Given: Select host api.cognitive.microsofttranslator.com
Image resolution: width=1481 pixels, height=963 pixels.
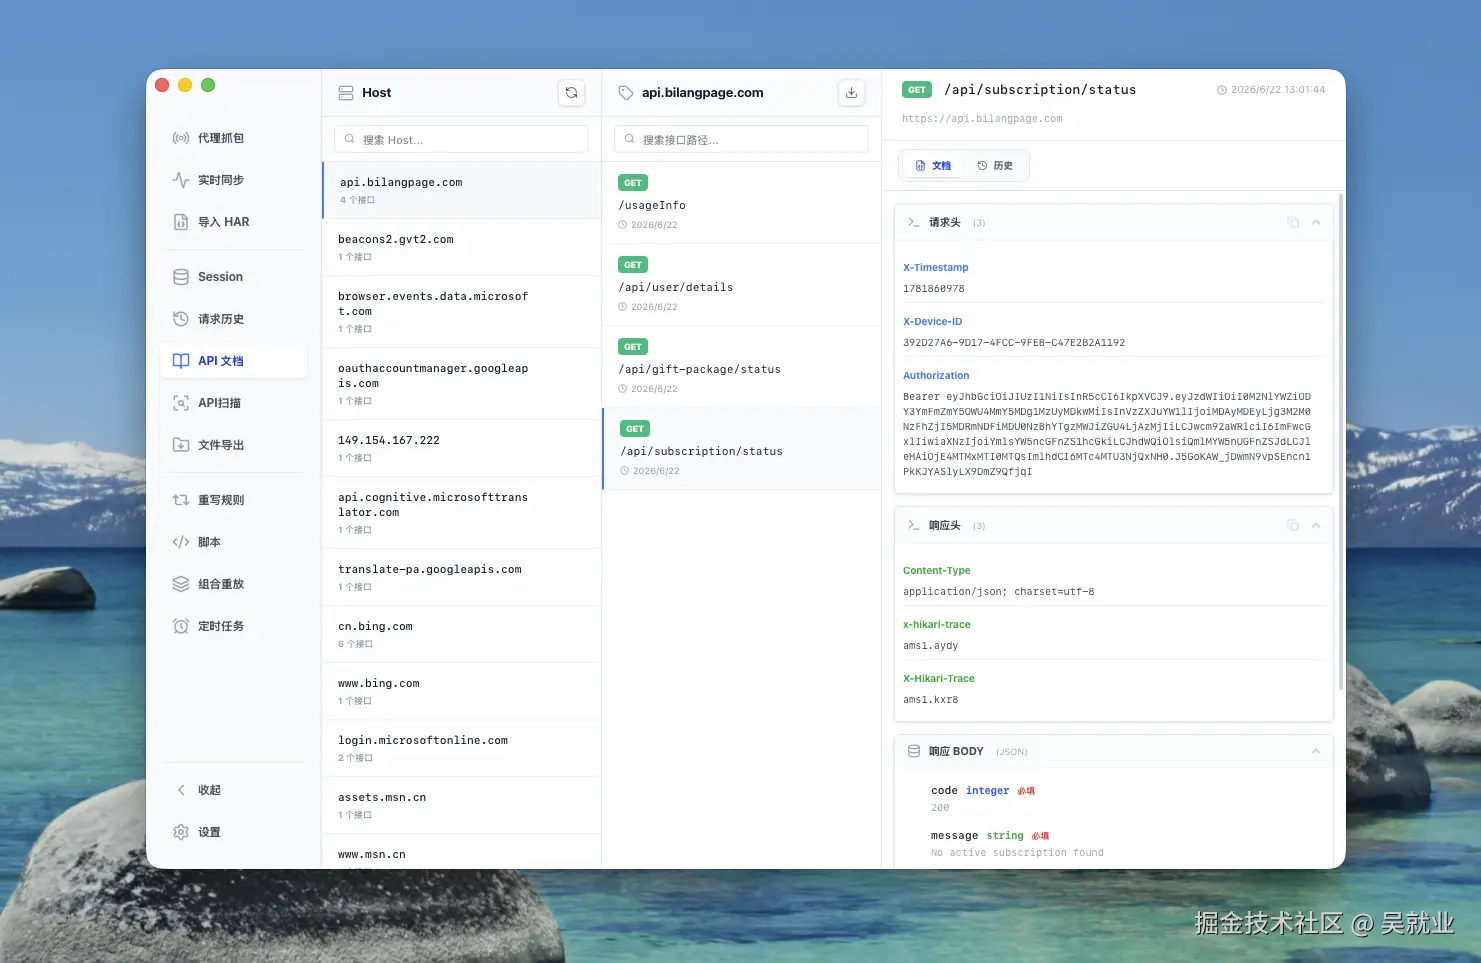Looking at the screenshot, I should pos(461,513).
